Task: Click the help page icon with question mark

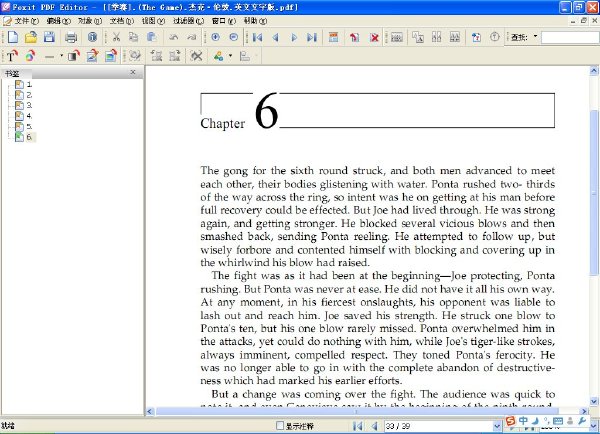Action: coord(476,37)
